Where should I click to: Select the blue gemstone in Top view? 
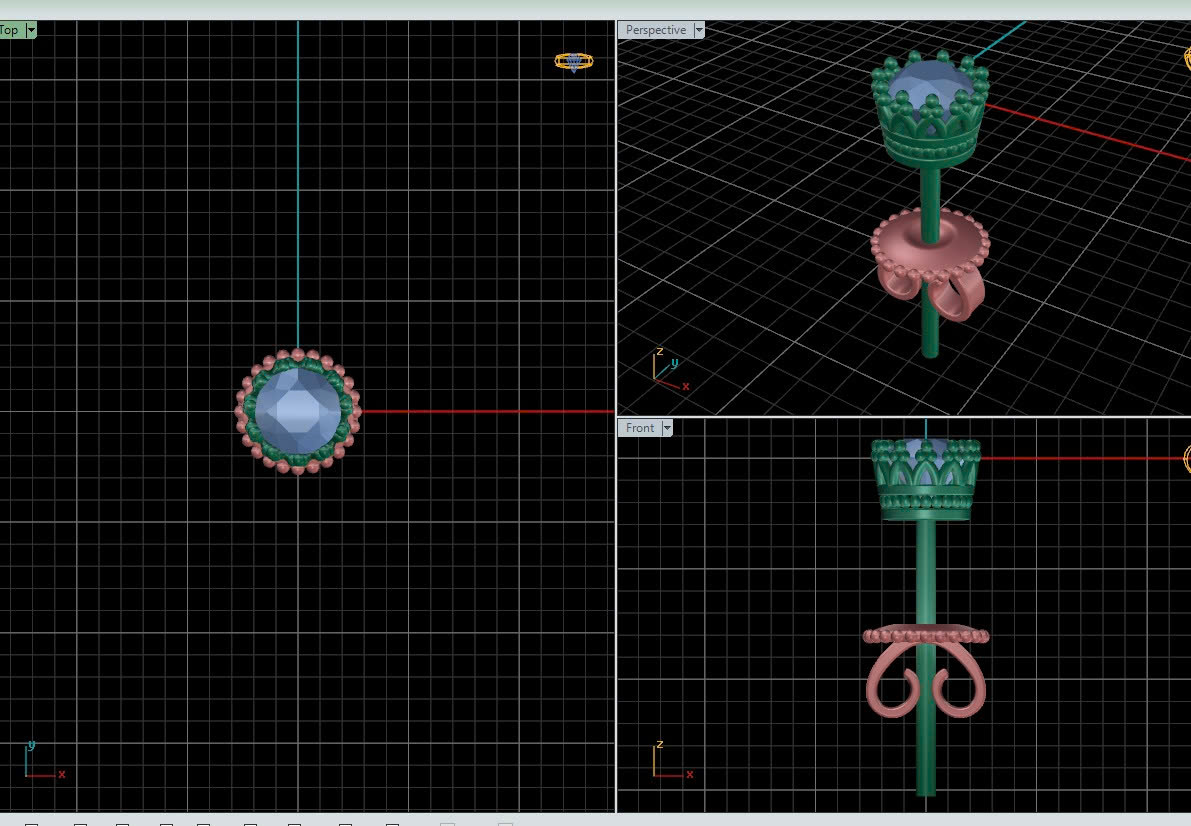click(298, 411)
